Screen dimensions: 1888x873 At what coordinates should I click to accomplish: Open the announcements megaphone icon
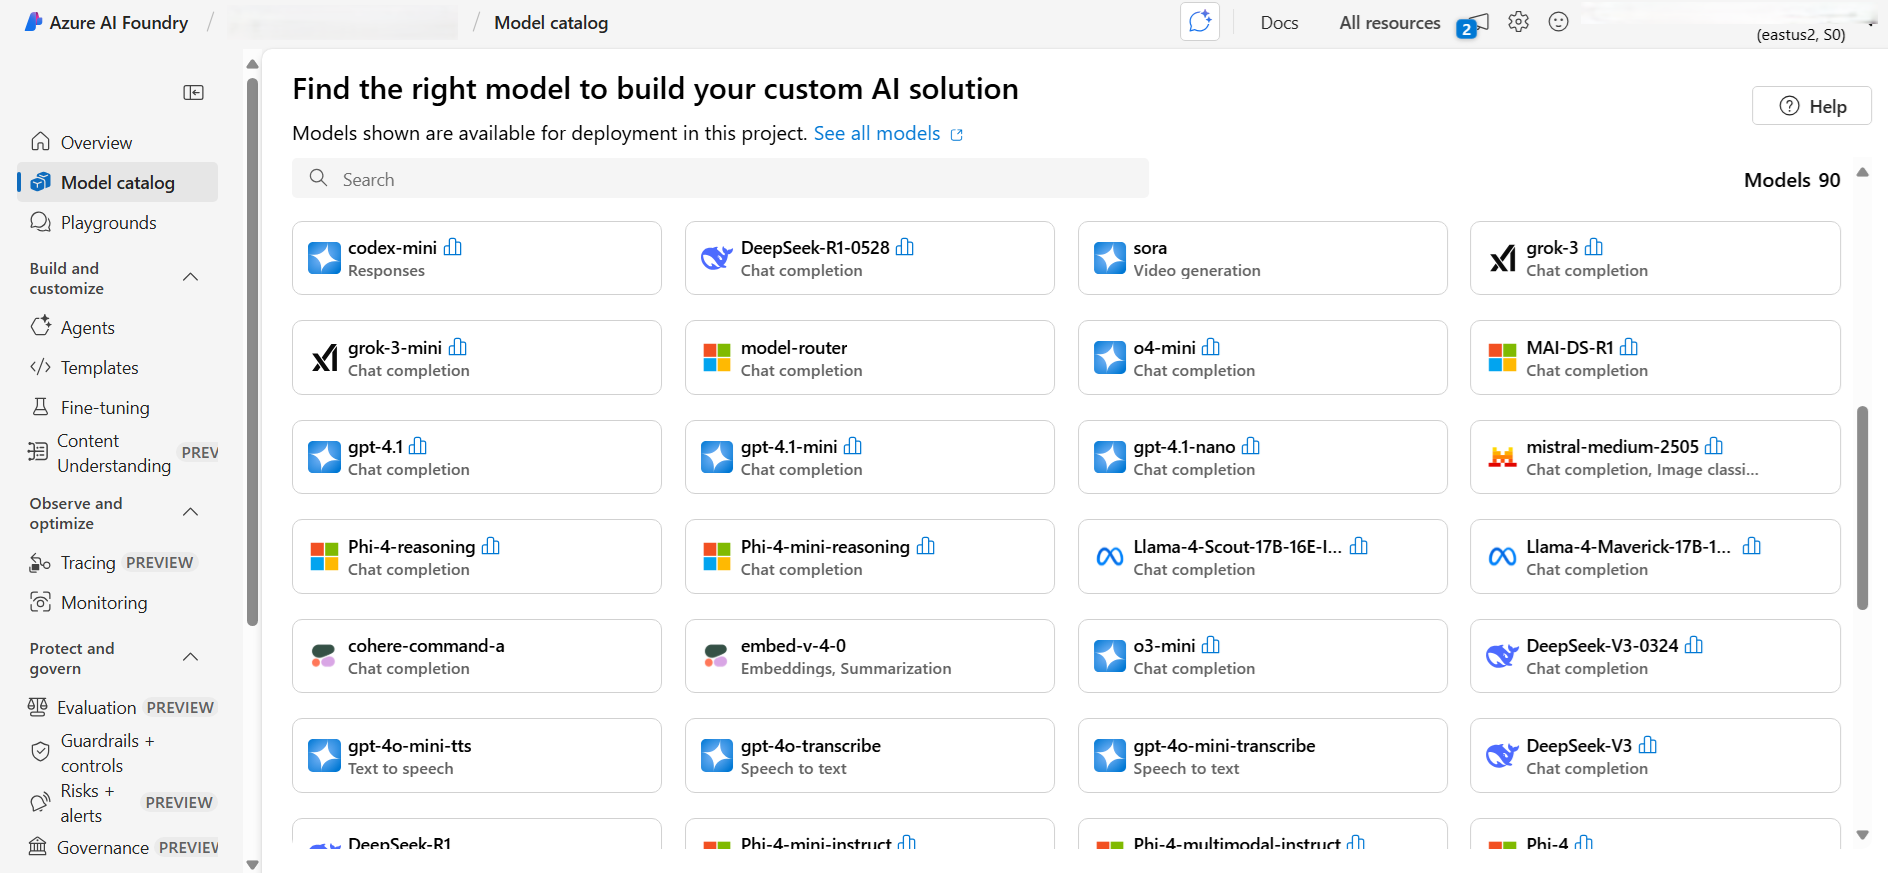1475,24
